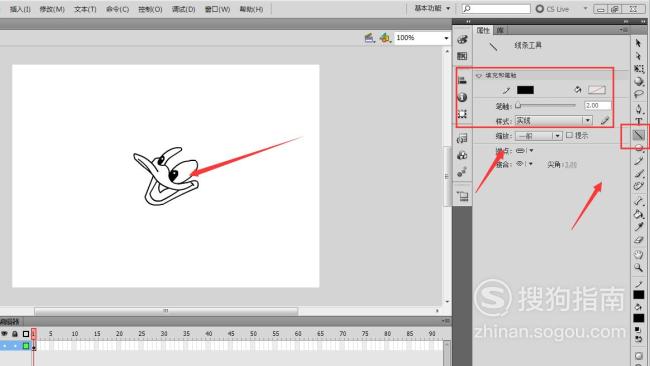This screenshot has width=650, height=366.
Task: Click the outline box icon above layers
Action: click(x=26, y=333)
